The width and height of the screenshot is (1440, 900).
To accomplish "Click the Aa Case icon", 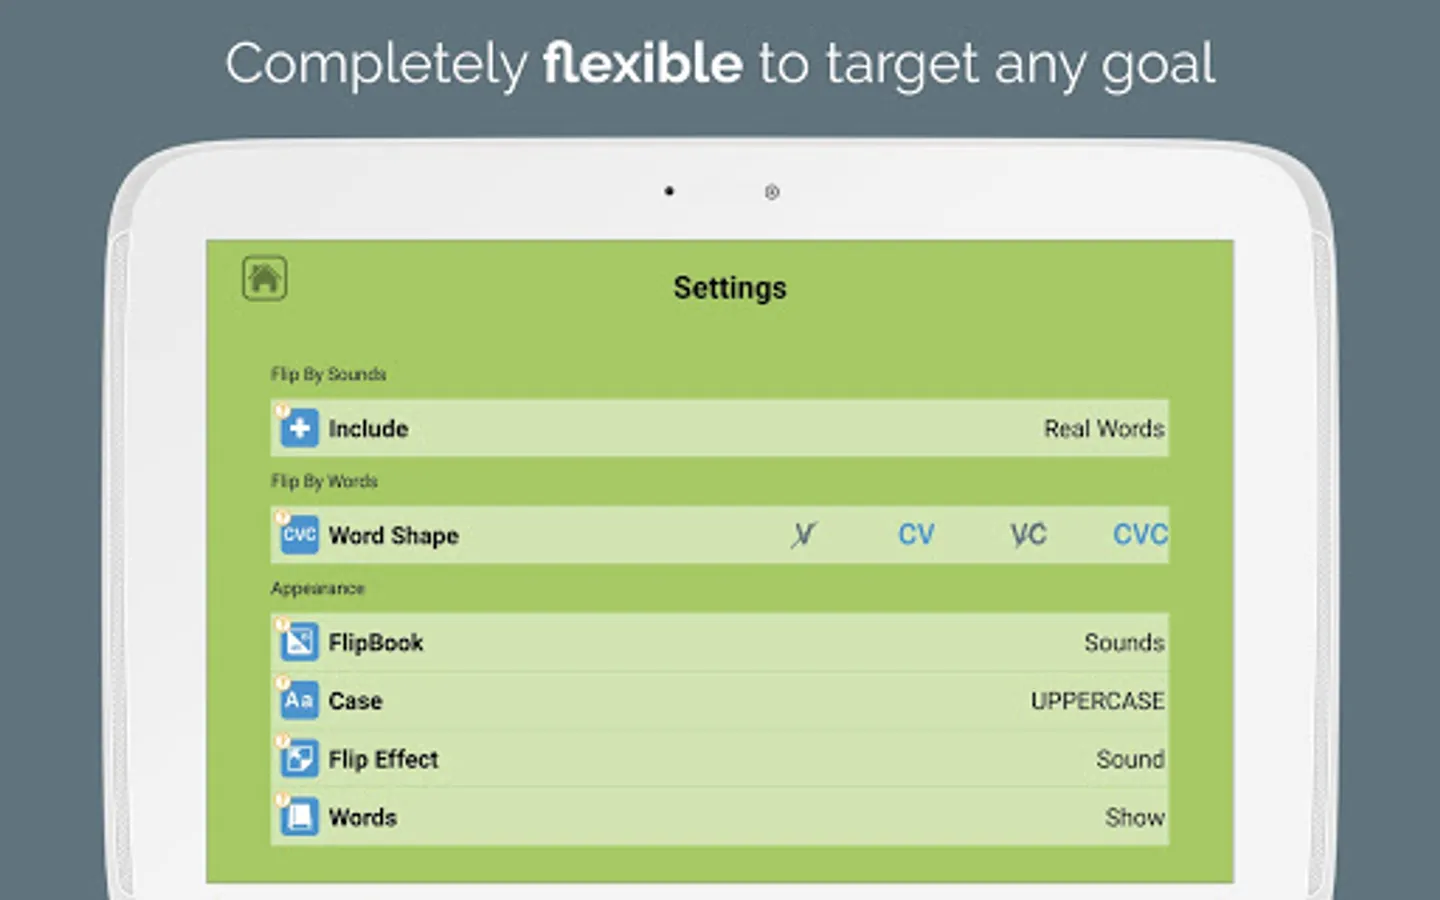I will (x=299, y=700).
